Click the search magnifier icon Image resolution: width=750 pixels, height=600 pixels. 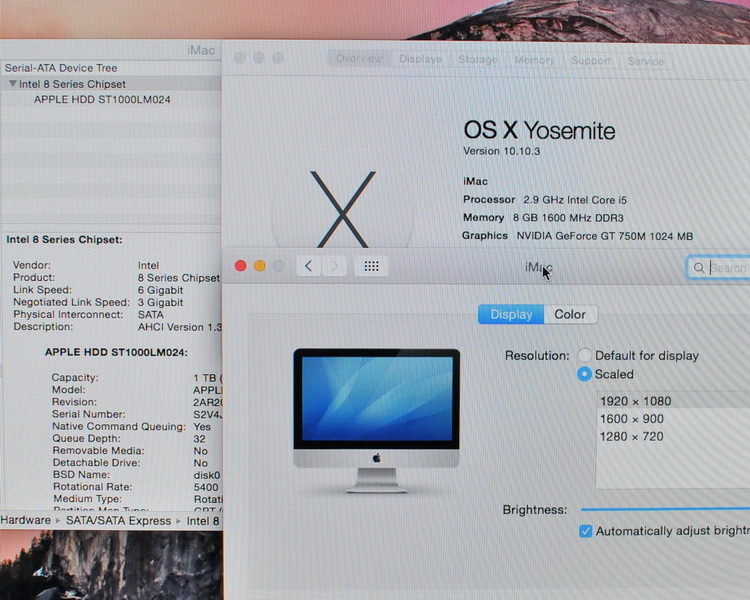point(699,267)
